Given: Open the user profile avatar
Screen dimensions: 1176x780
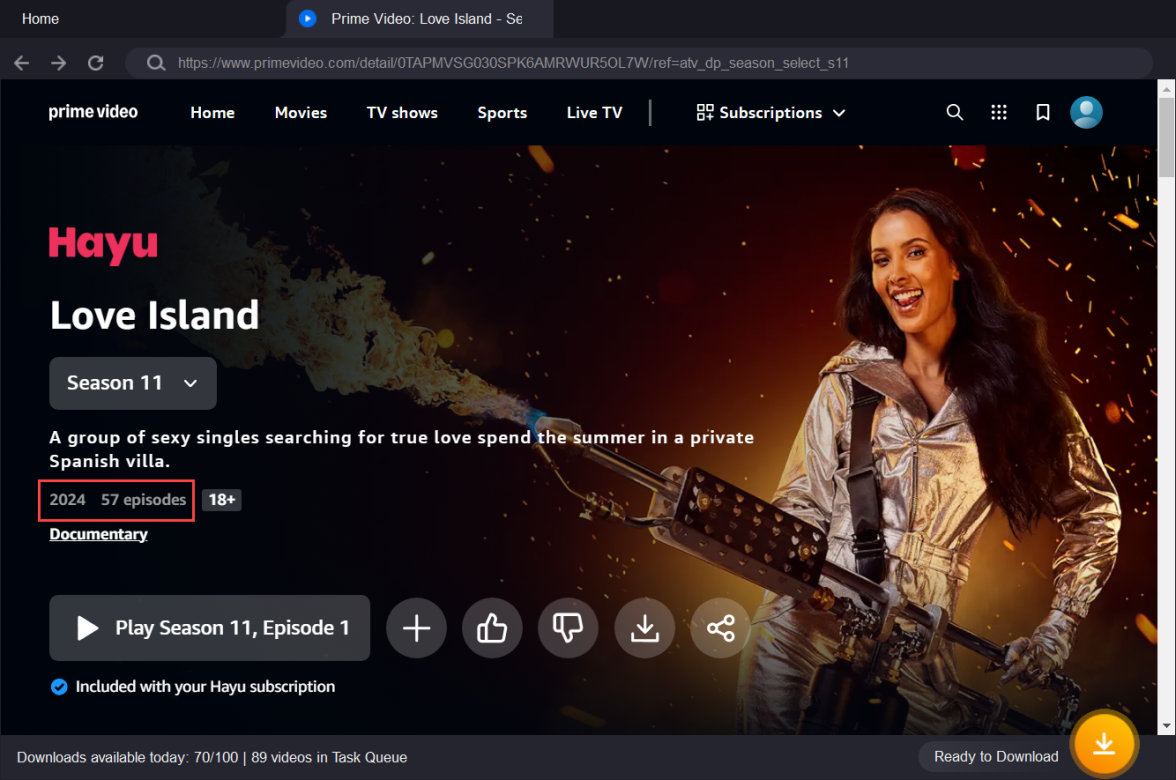Looking at the screenshot, I should point(1086,112).
